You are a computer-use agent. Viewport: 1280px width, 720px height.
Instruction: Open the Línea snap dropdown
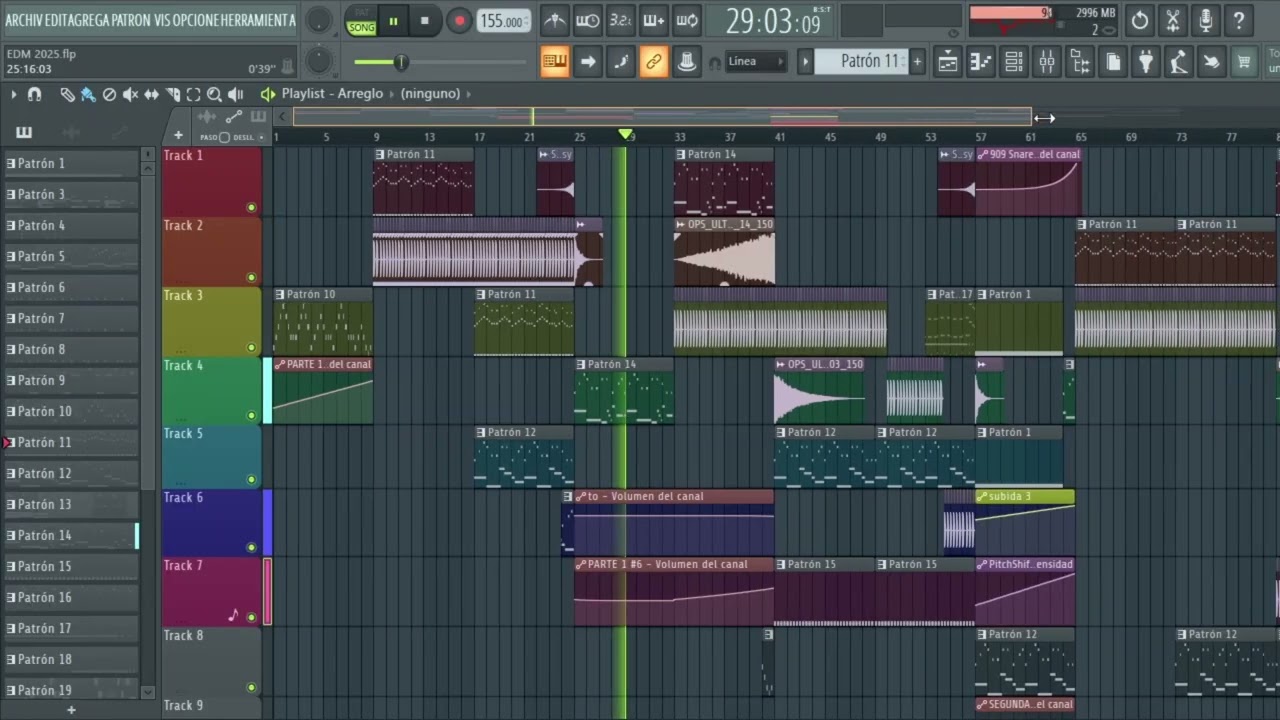757,62
